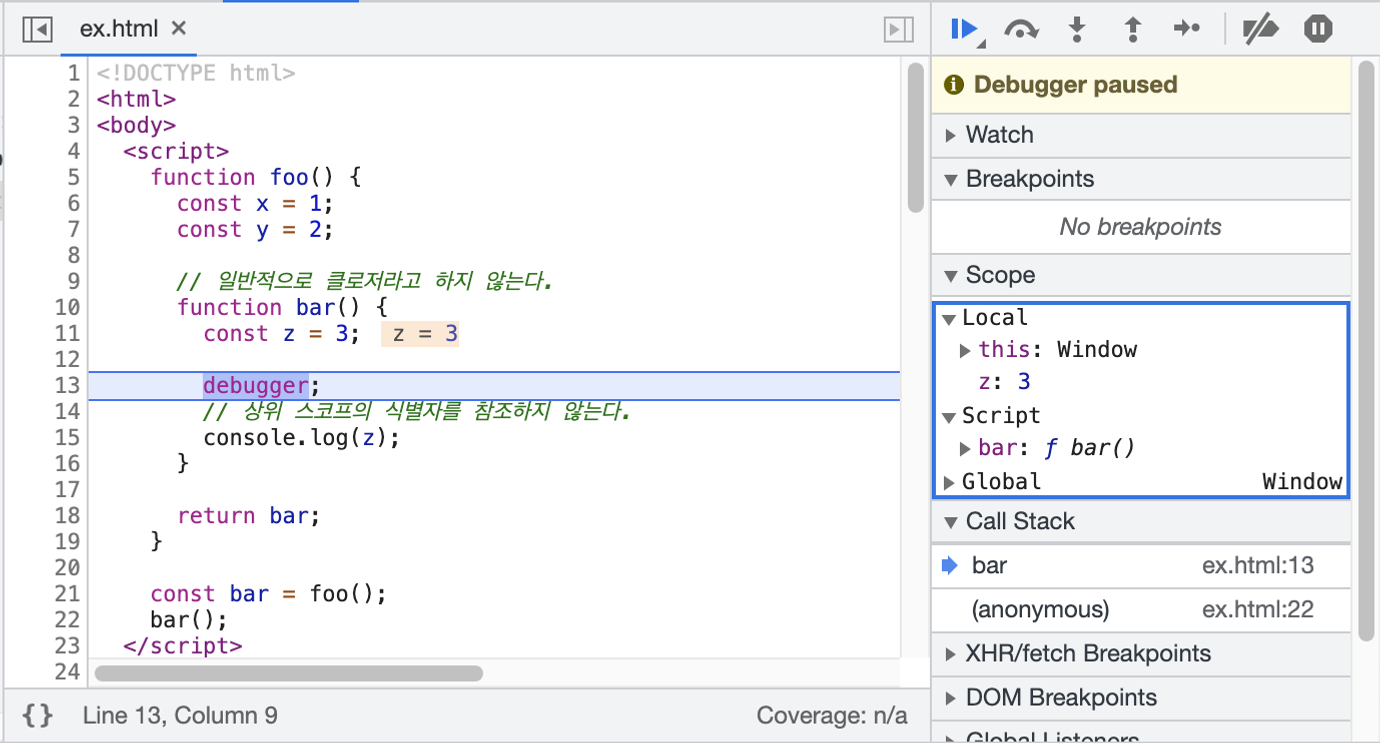The image size is (1380, 743).
Task: Expand XHR/fetch Breakpoints section
Action: tap(1141, 654)
